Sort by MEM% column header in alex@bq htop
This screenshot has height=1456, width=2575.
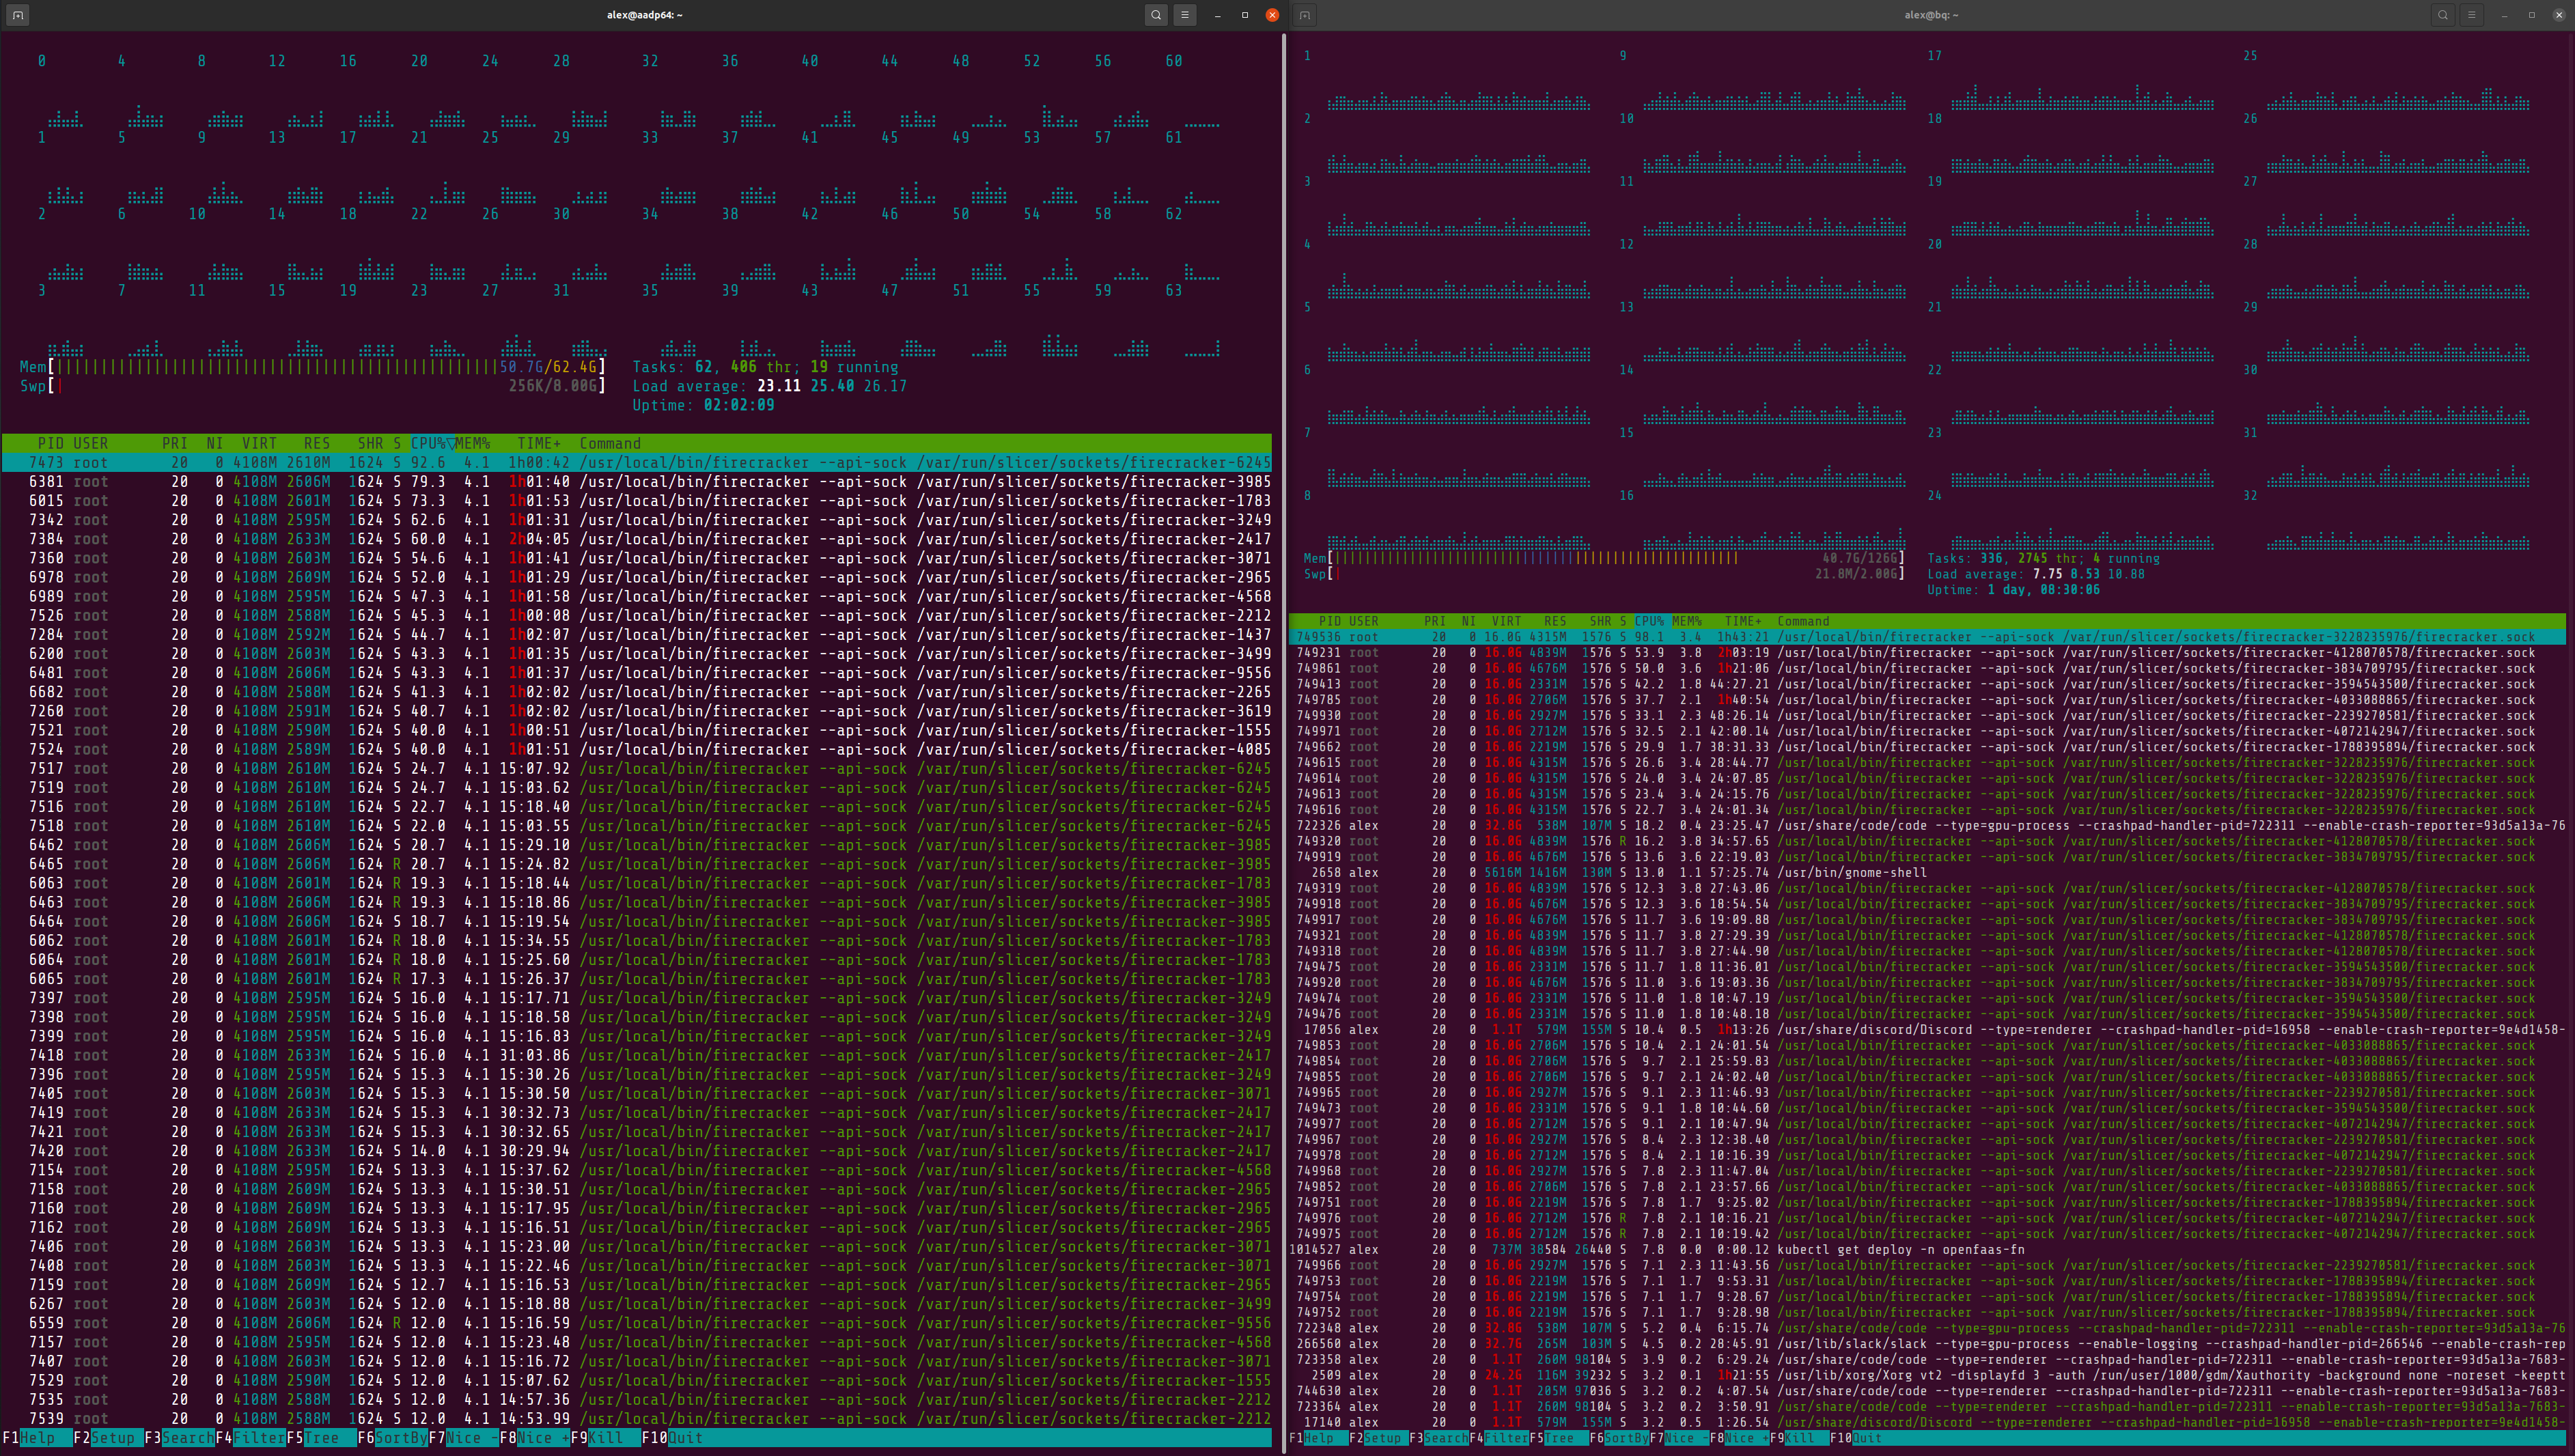click(1687, 621)
